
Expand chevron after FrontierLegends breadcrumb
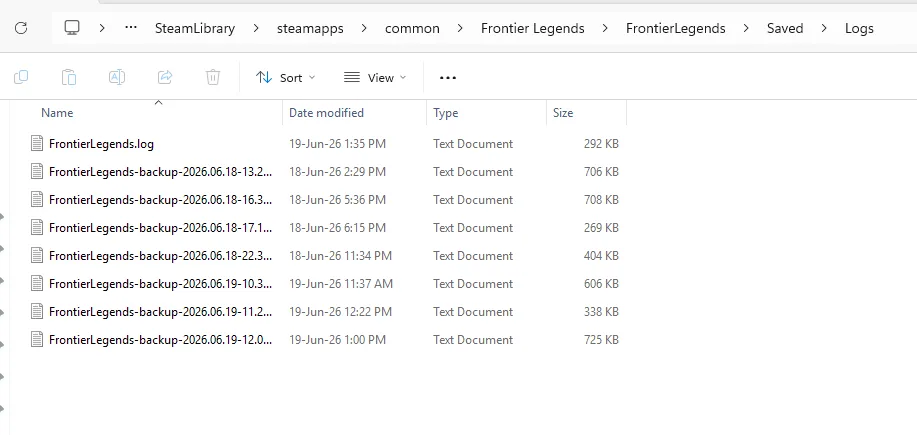tap(746, 28)
